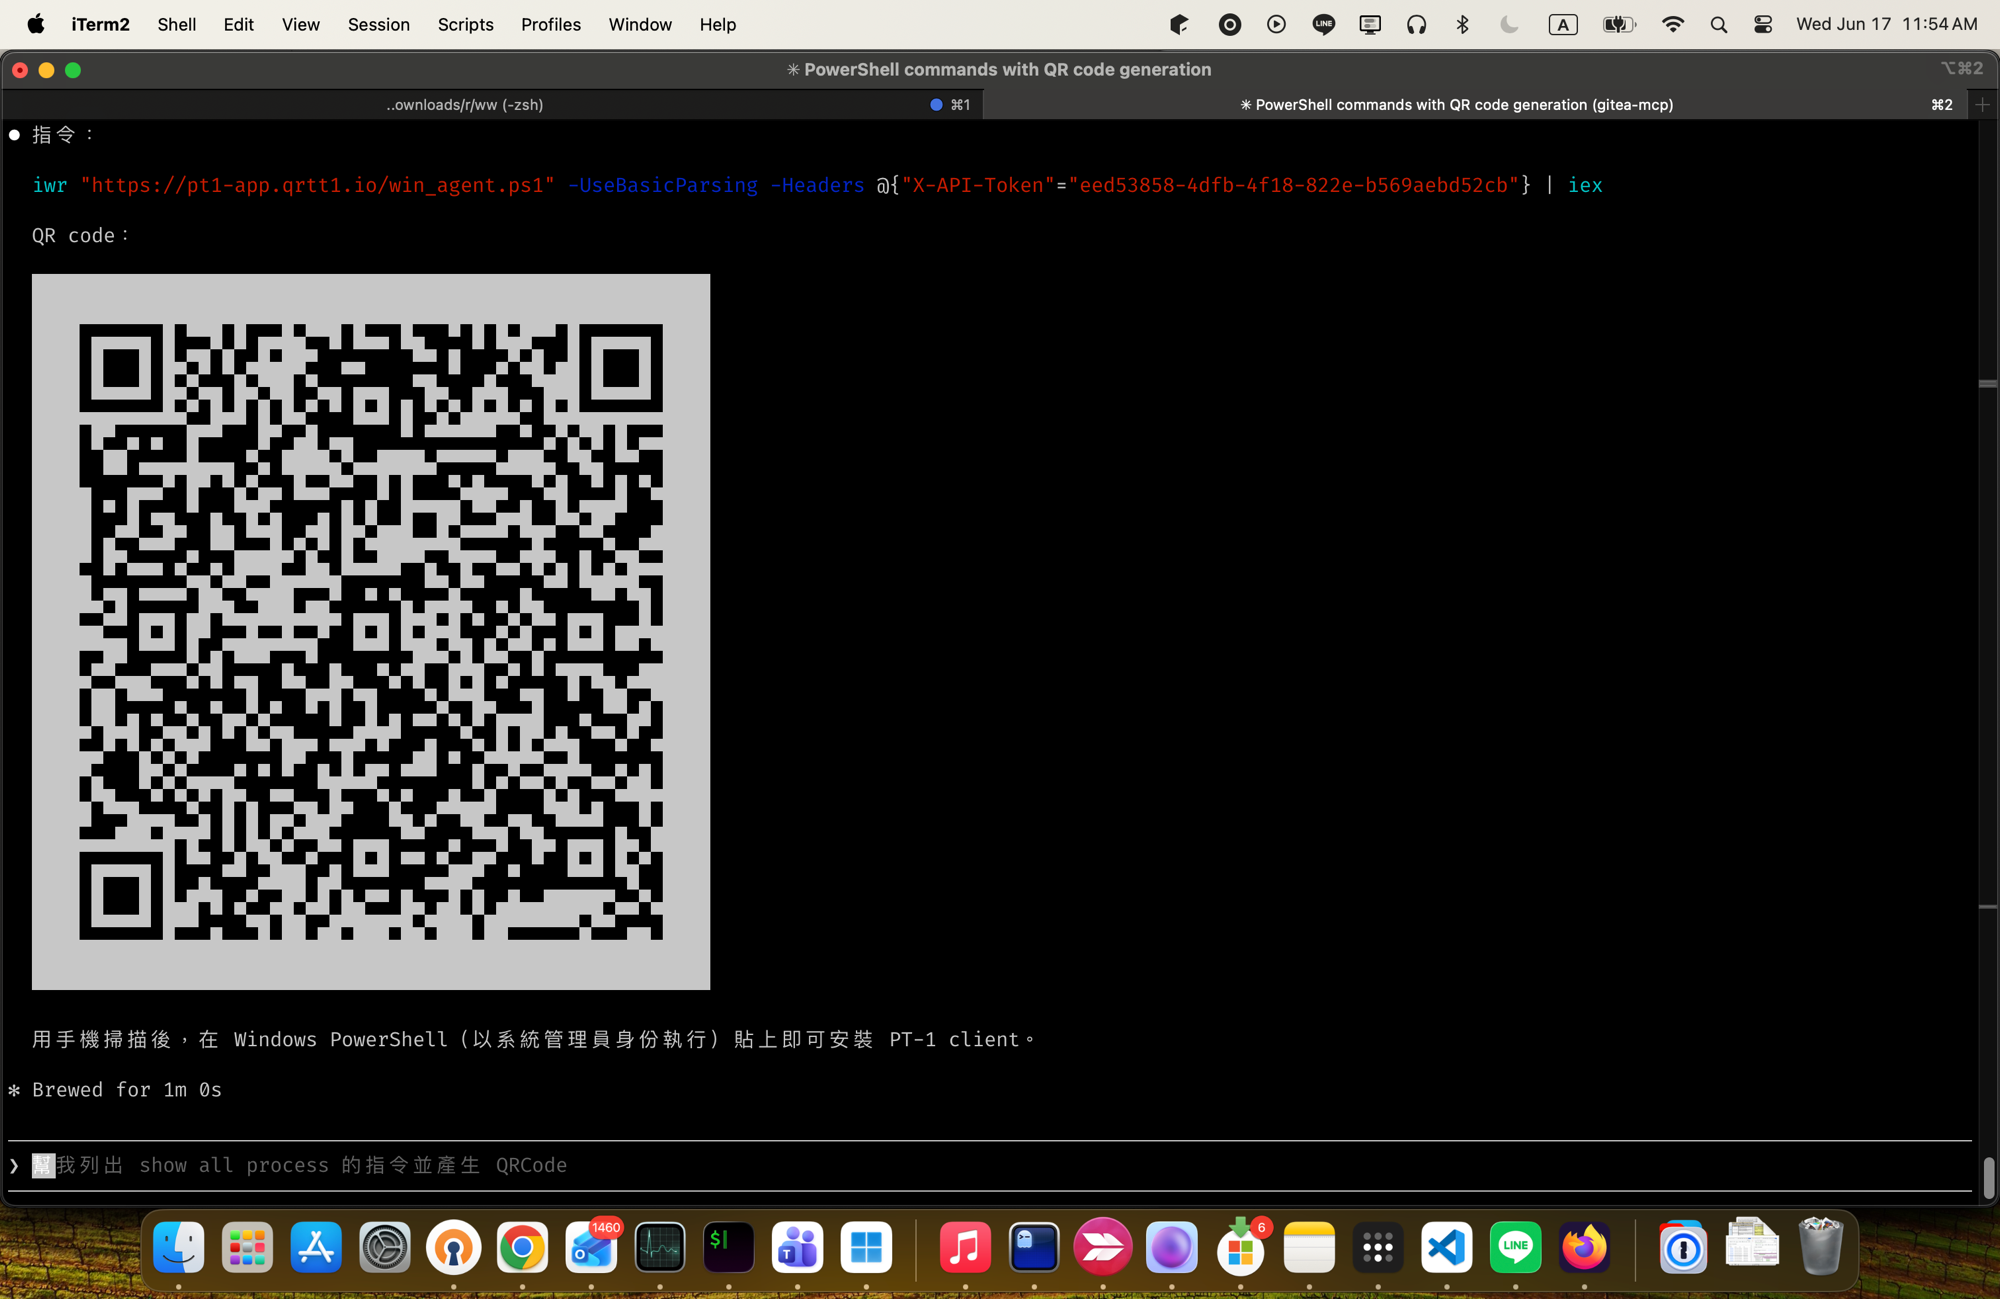Open the Profiles menu
This screenshot has height=1299, width=2000.
tap(550, 24)
